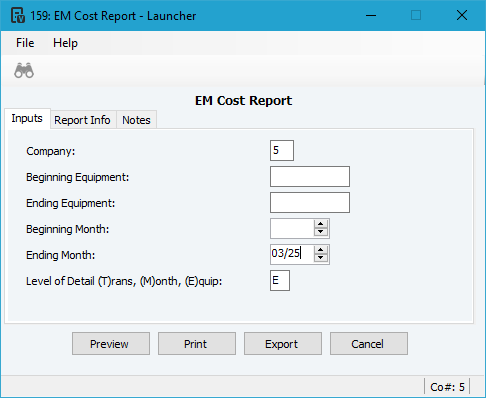486x398 pixels.
Task: Click the Company input field
Action: tap(282, 150)
